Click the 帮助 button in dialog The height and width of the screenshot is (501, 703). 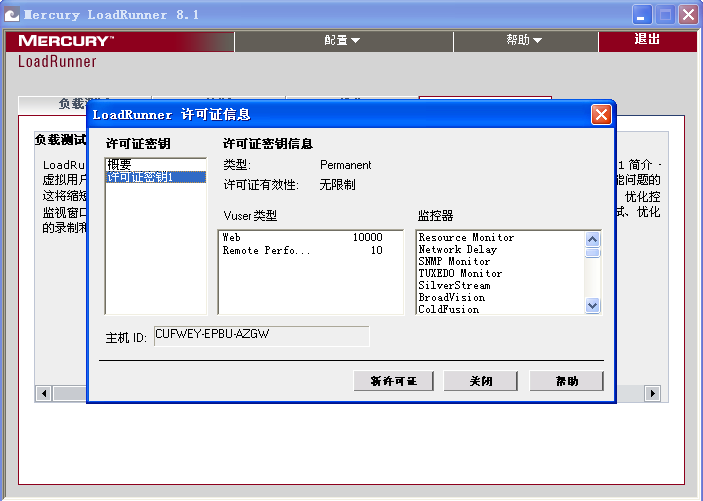tap(566, 381)
